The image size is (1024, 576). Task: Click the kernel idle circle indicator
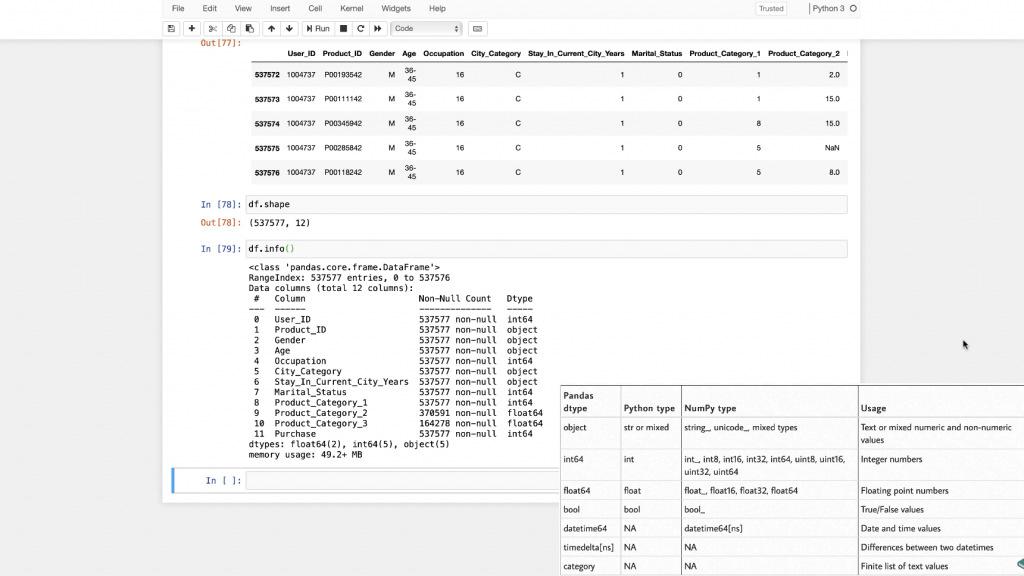853,8
